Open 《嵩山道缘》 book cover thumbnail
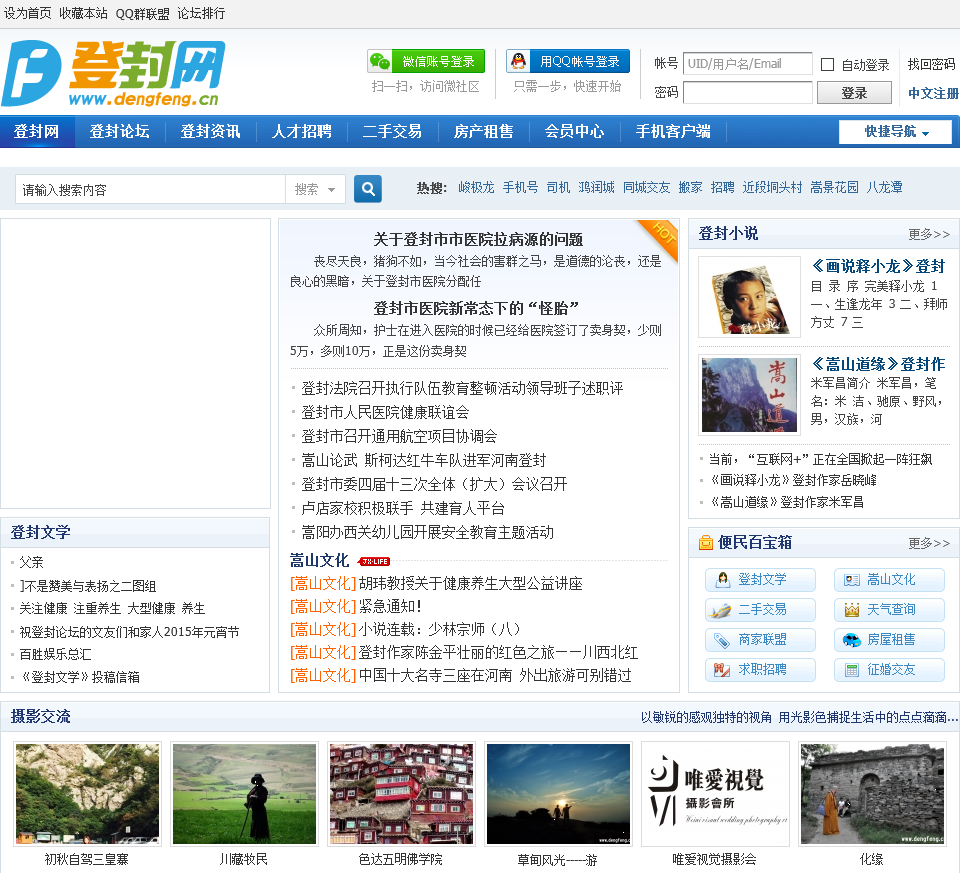Viewport: 960px width, 873px height. coord(749,395)
